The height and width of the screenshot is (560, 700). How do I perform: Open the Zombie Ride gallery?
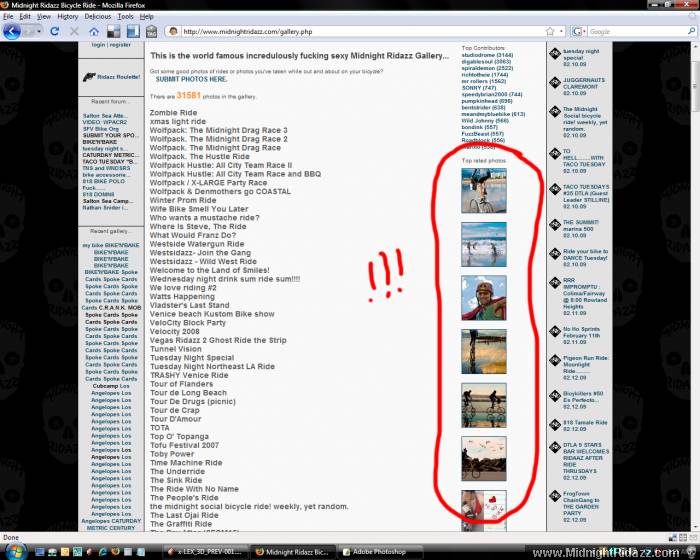tap(173, 113)
